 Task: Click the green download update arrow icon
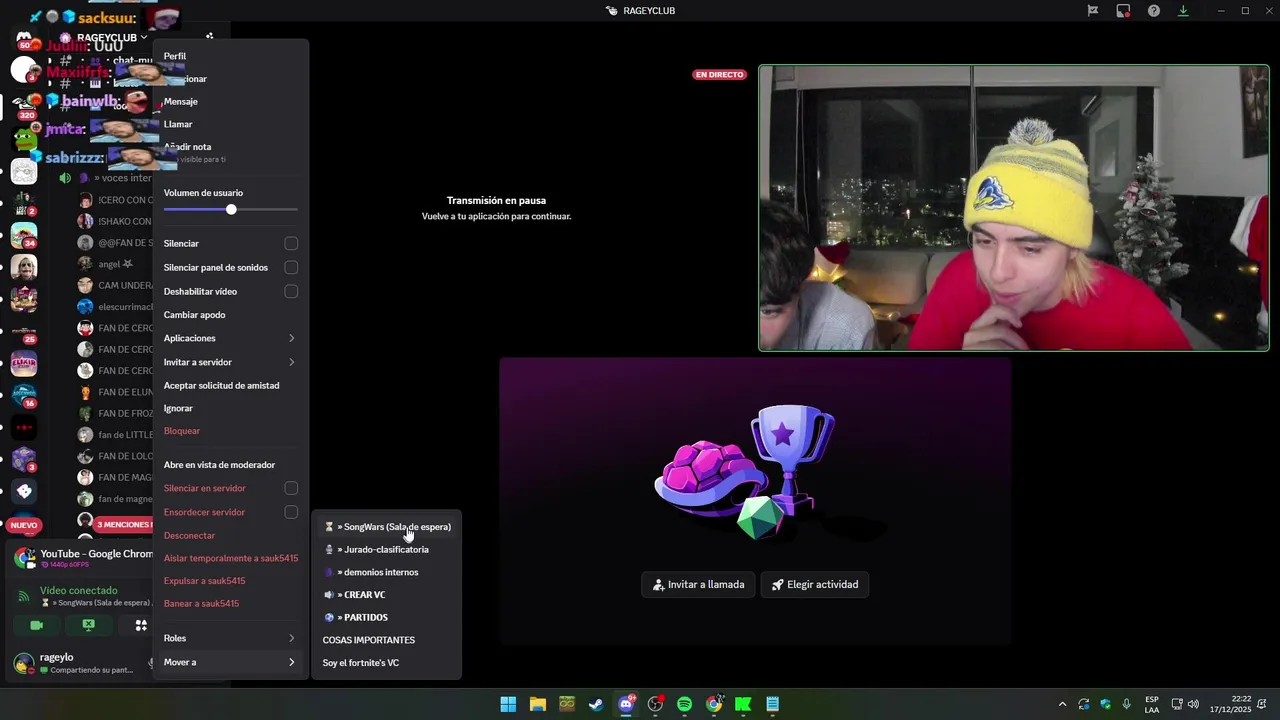[1183, 11]
